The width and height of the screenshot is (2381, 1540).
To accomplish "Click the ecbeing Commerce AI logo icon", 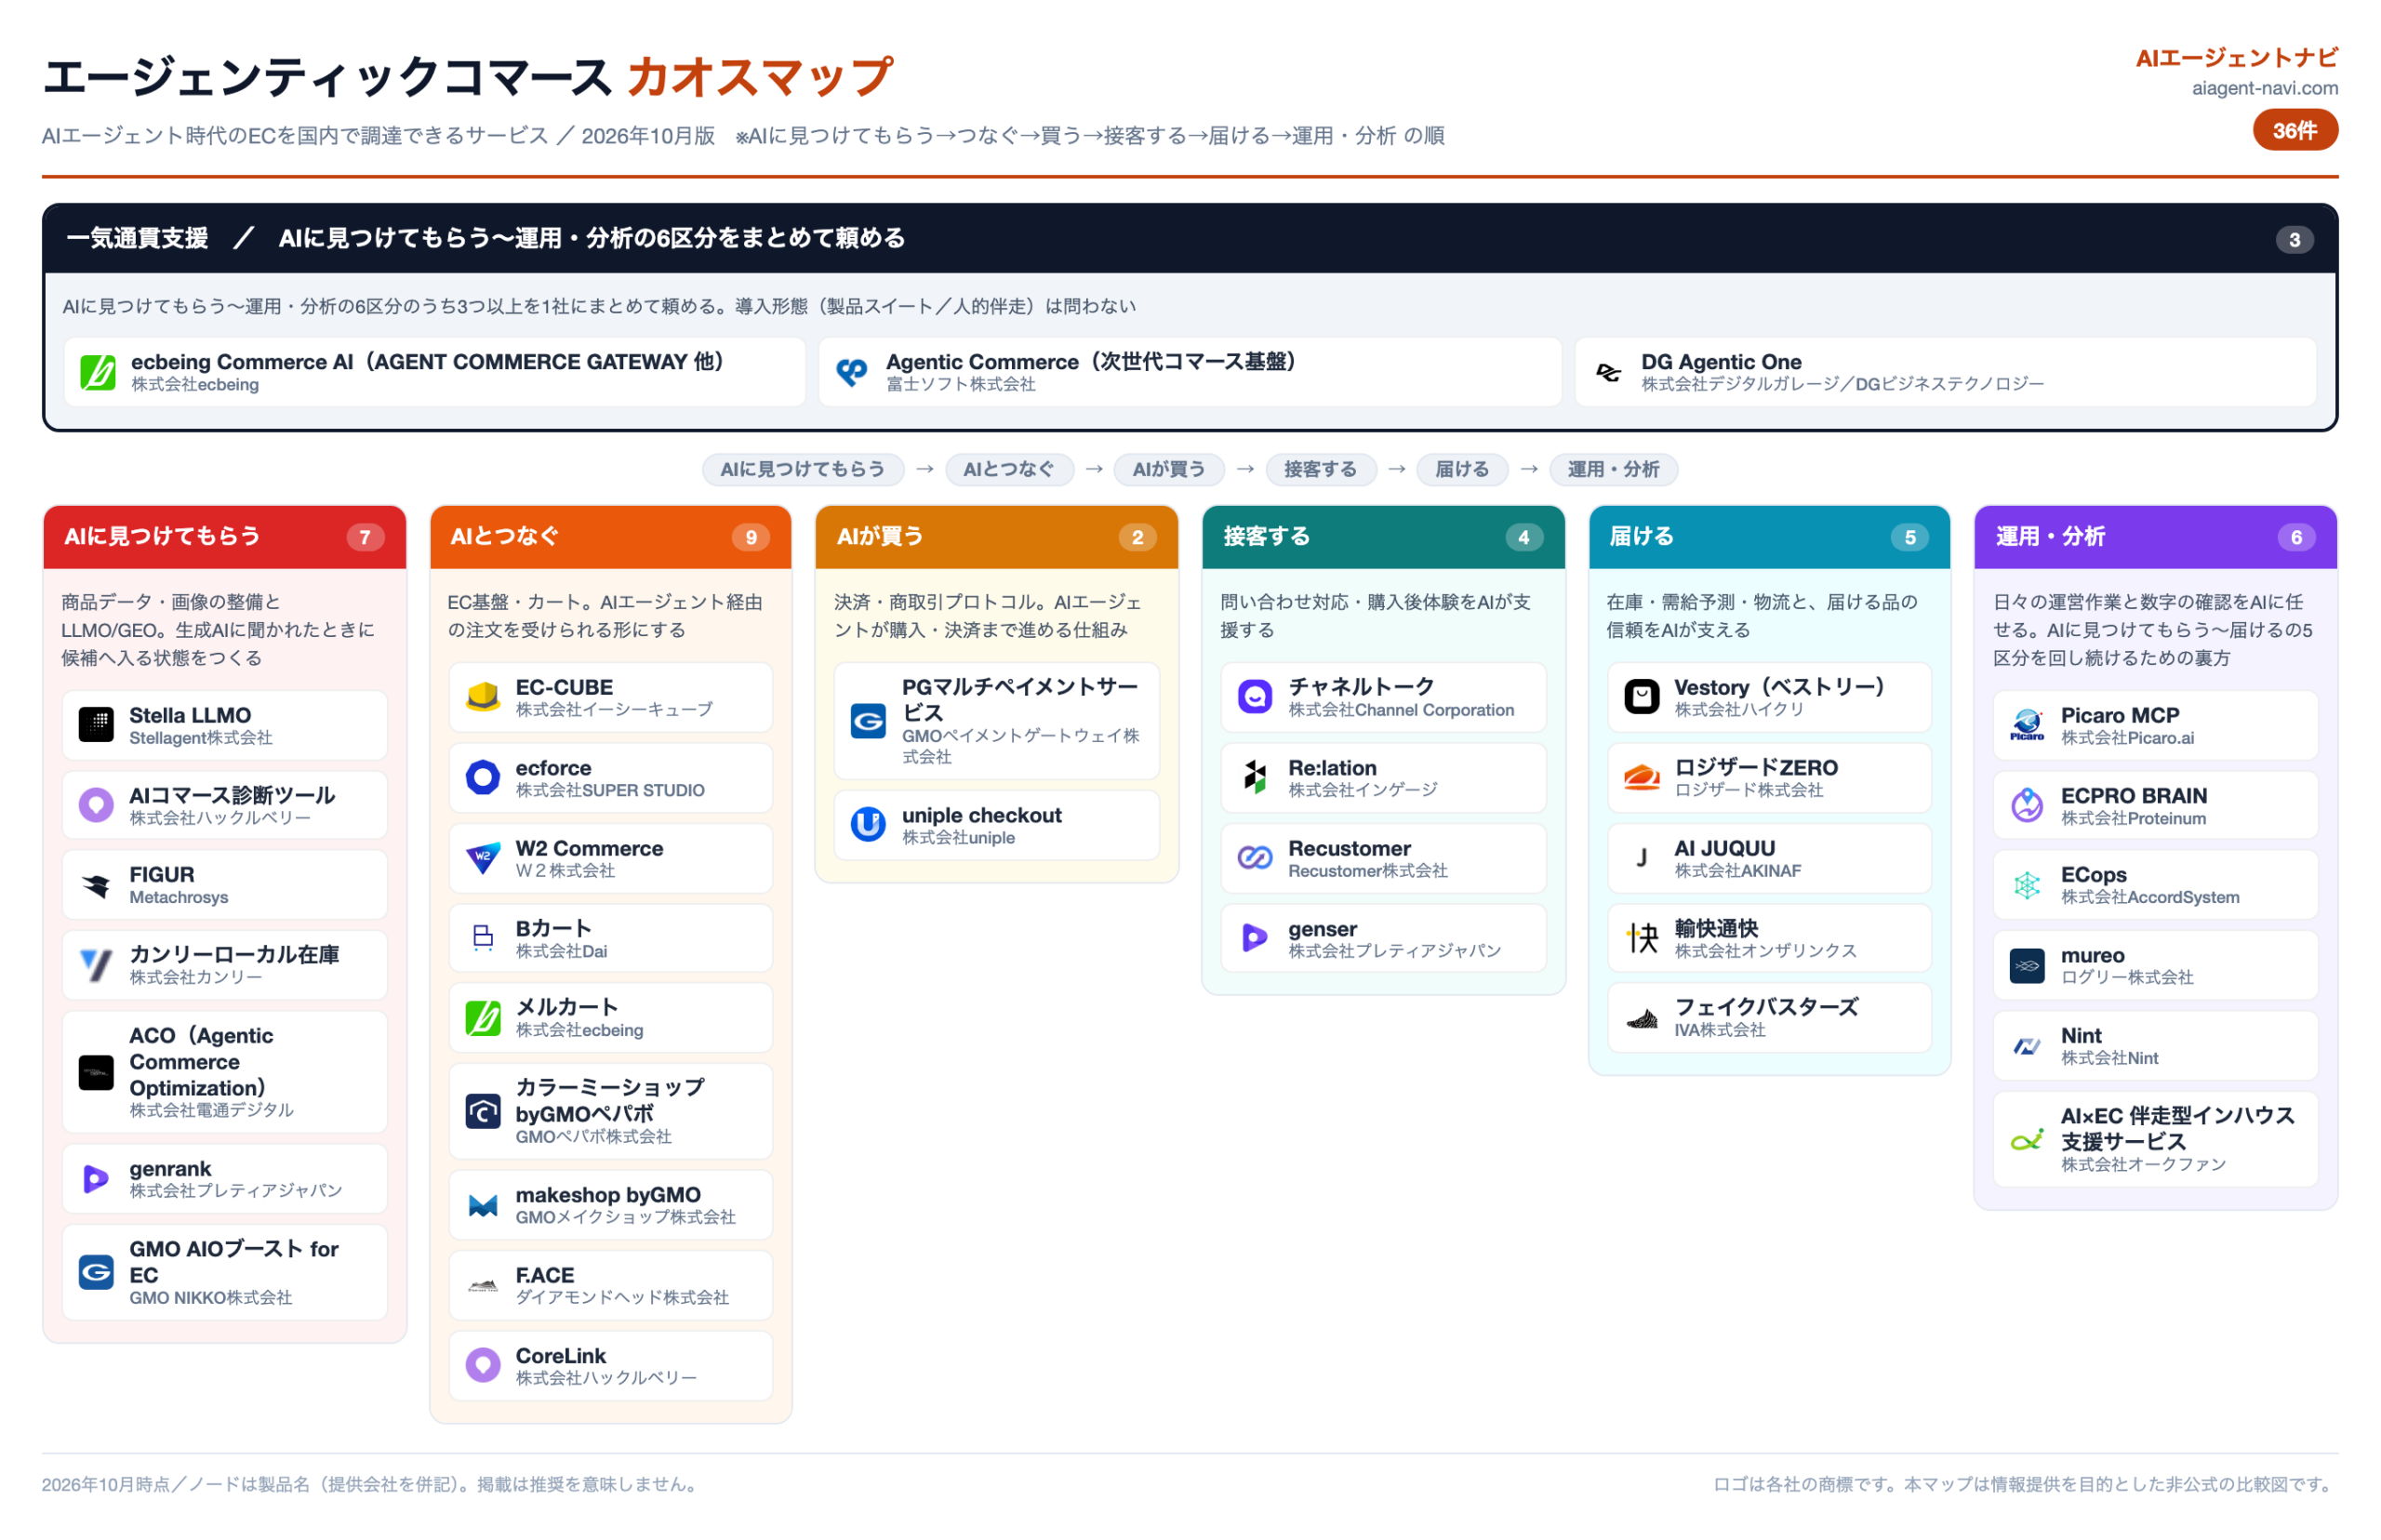I will [x=98, y=372].
